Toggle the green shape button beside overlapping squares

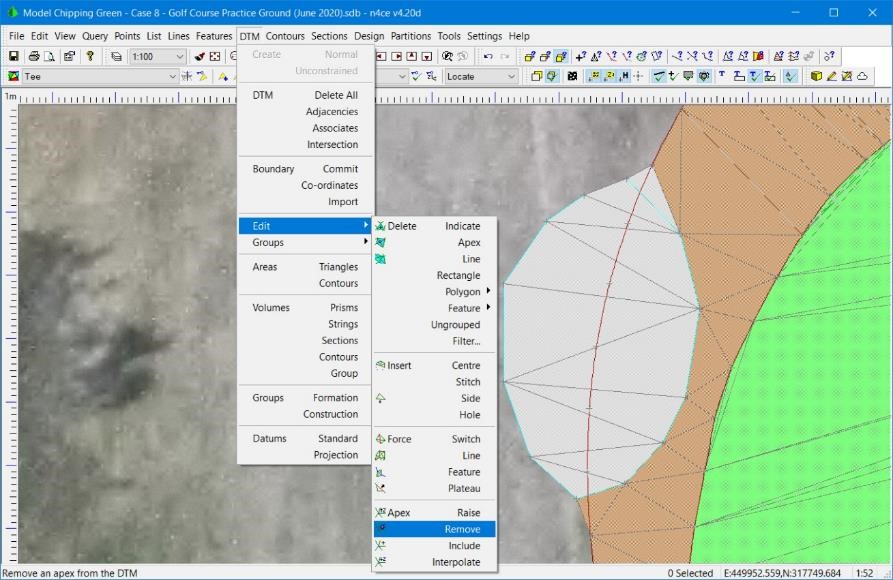coord(551,76)
